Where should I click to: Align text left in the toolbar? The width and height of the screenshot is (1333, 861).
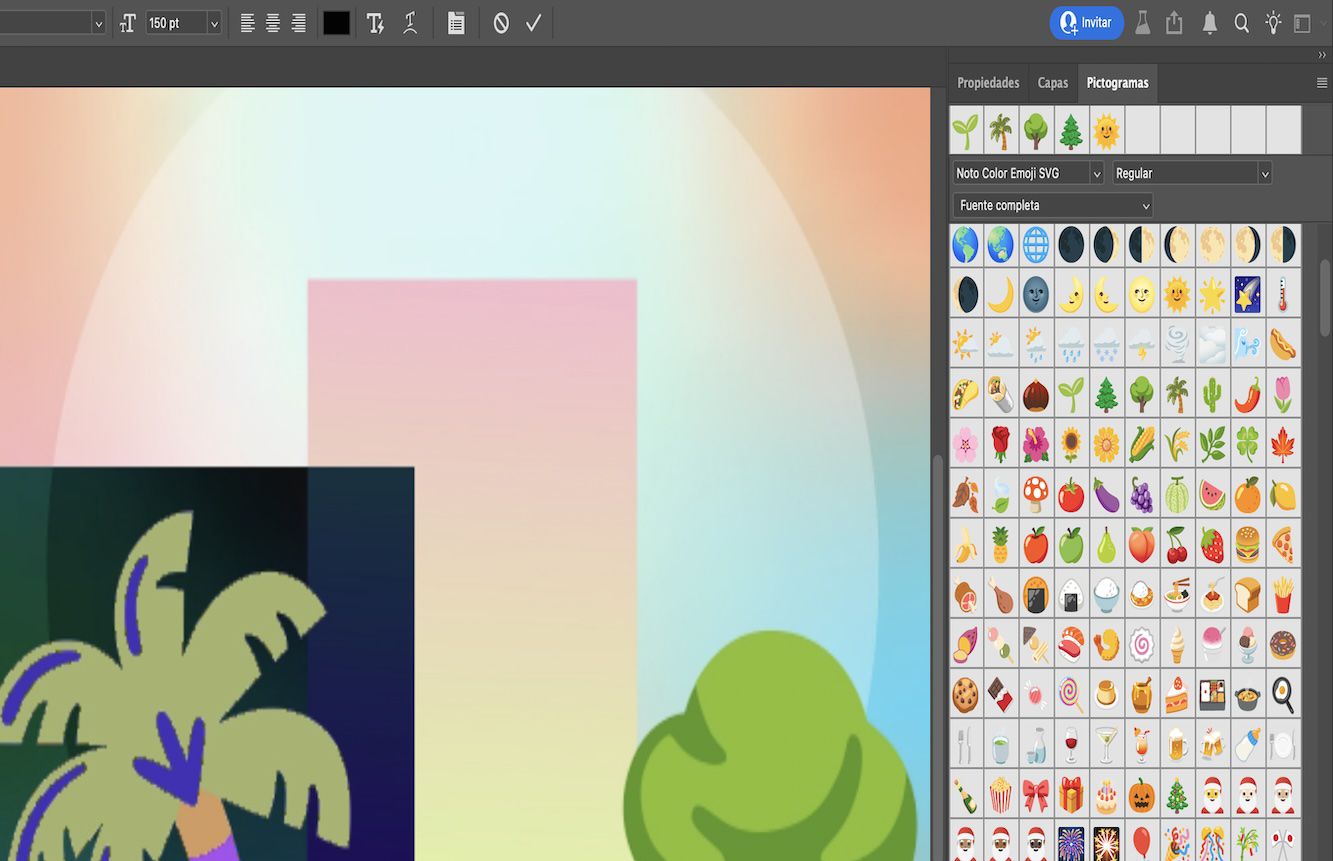247,22
